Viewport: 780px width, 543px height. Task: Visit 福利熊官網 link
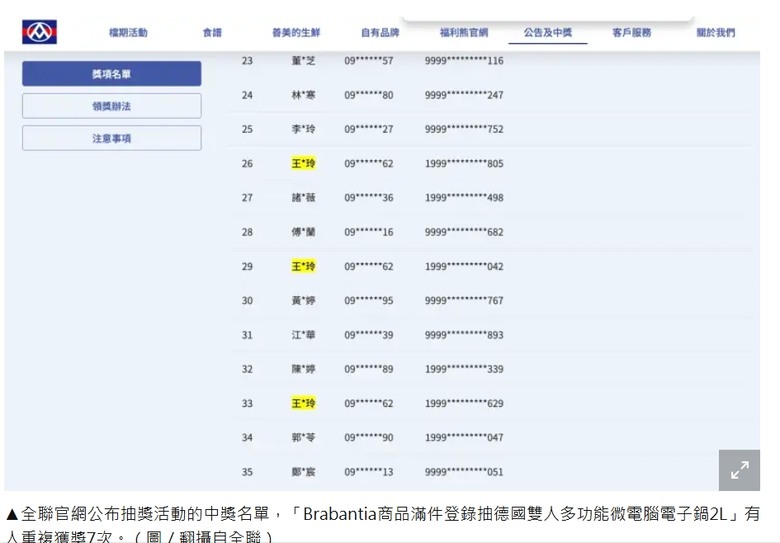464,32
